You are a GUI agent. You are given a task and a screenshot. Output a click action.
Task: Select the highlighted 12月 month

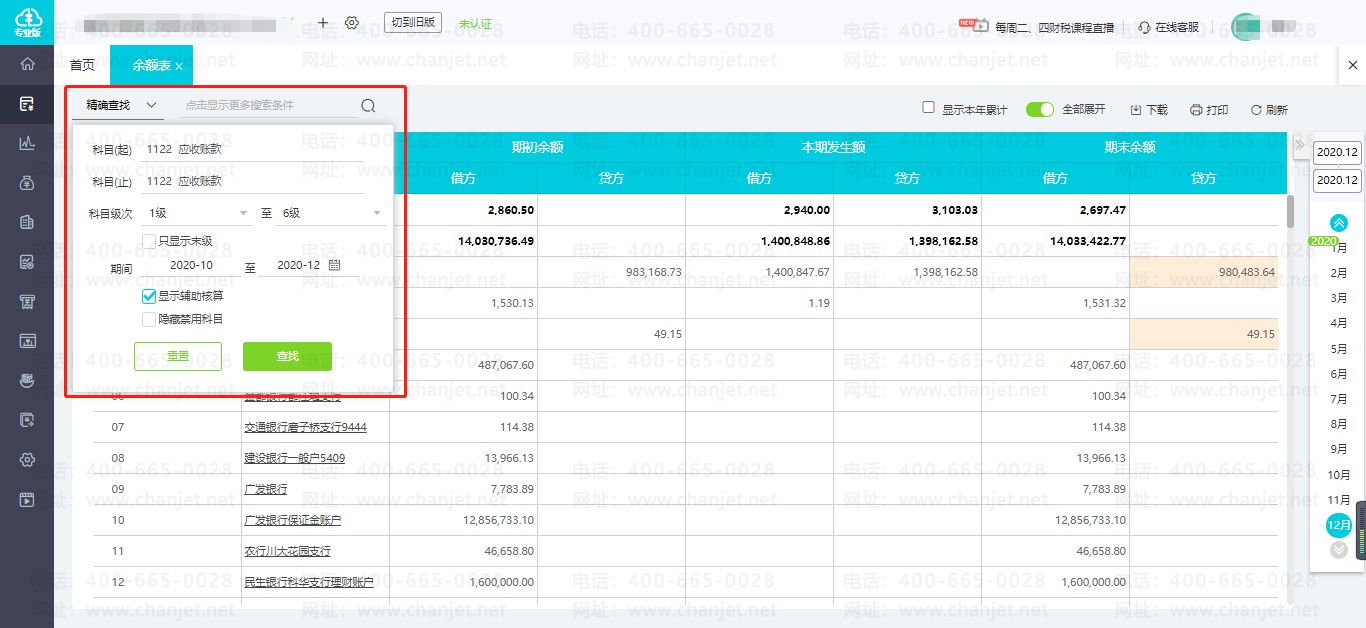tap(1339, 524)
